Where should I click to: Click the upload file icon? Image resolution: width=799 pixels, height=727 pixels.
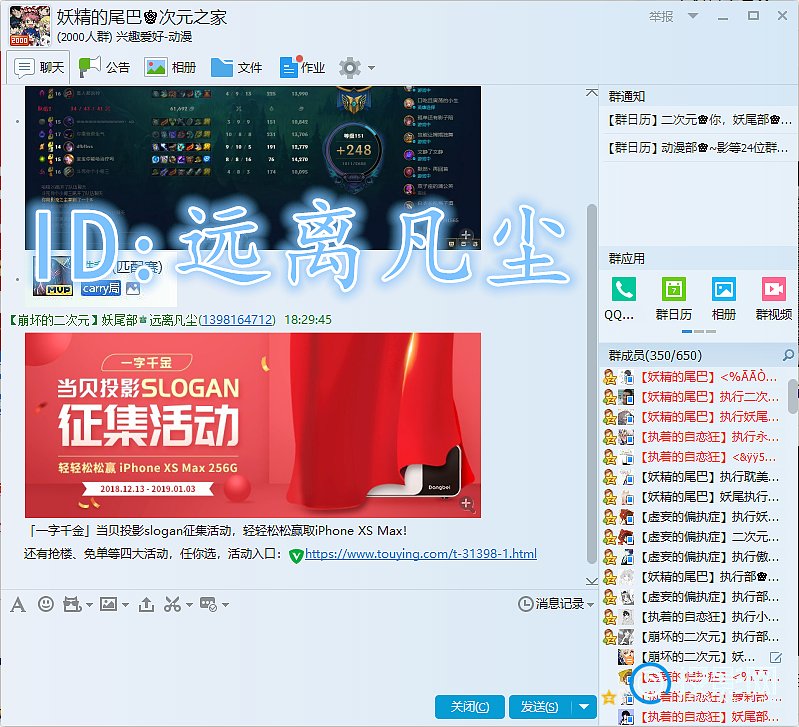pos(146,604)
